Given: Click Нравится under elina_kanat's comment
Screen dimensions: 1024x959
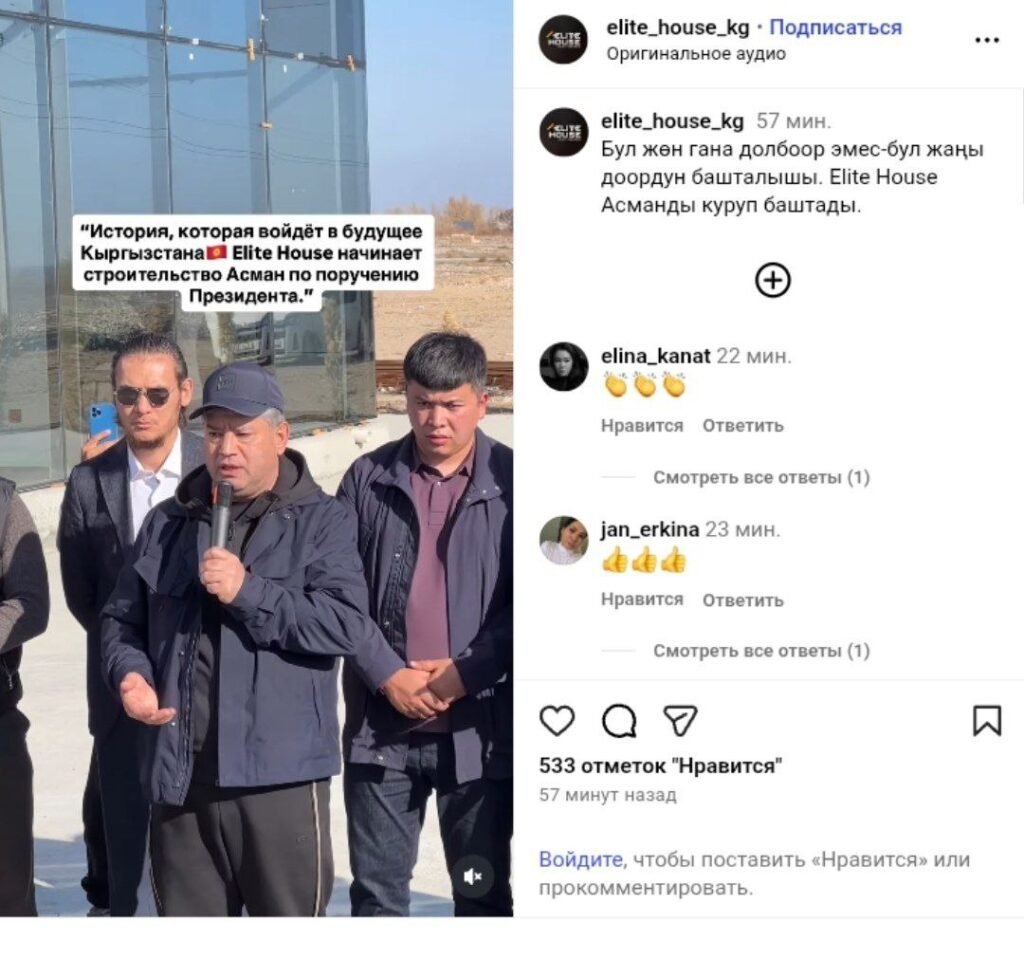Looking at the screenshot, I should pos(642,426).
